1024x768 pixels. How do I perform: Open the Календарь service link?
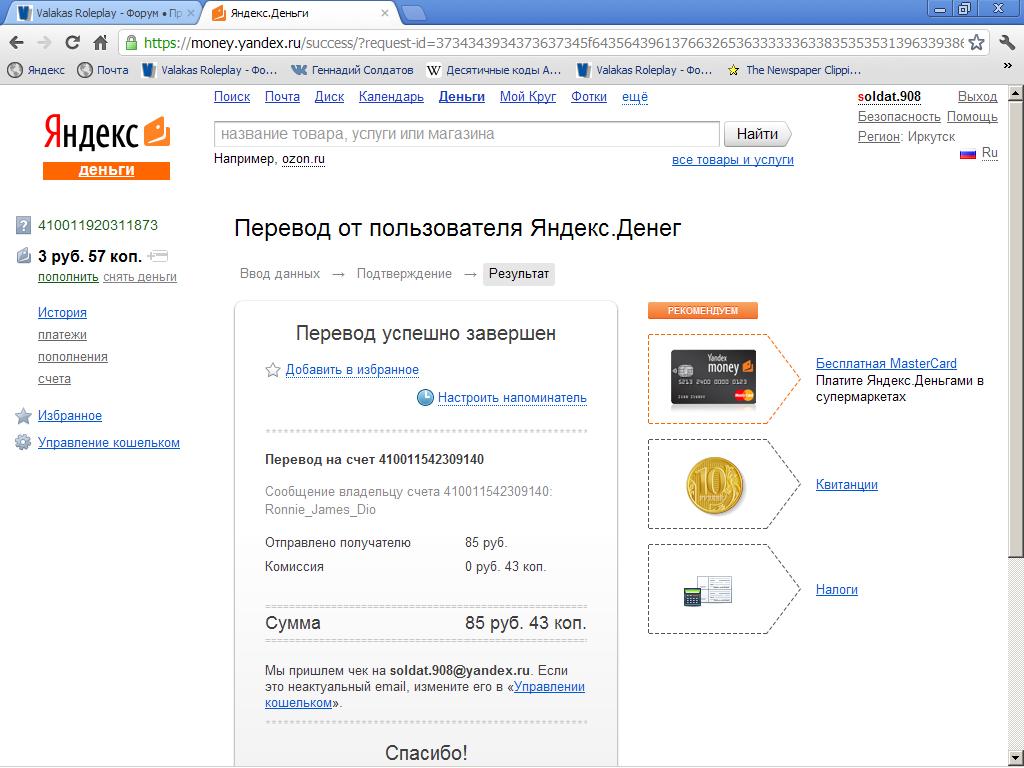(391, 97)
